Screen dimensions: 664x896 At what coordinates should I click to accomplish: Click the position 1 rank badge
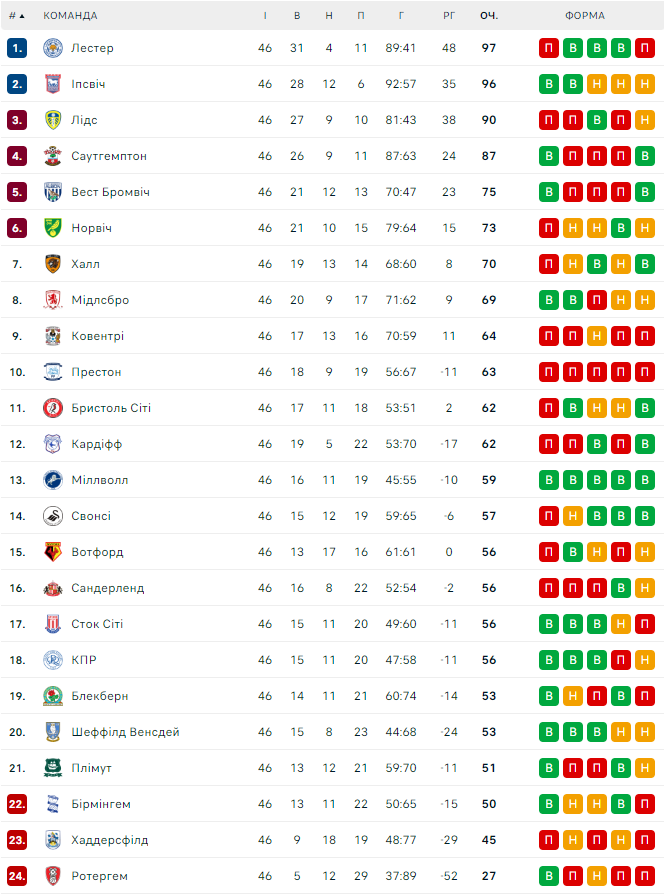click(17, 48)
